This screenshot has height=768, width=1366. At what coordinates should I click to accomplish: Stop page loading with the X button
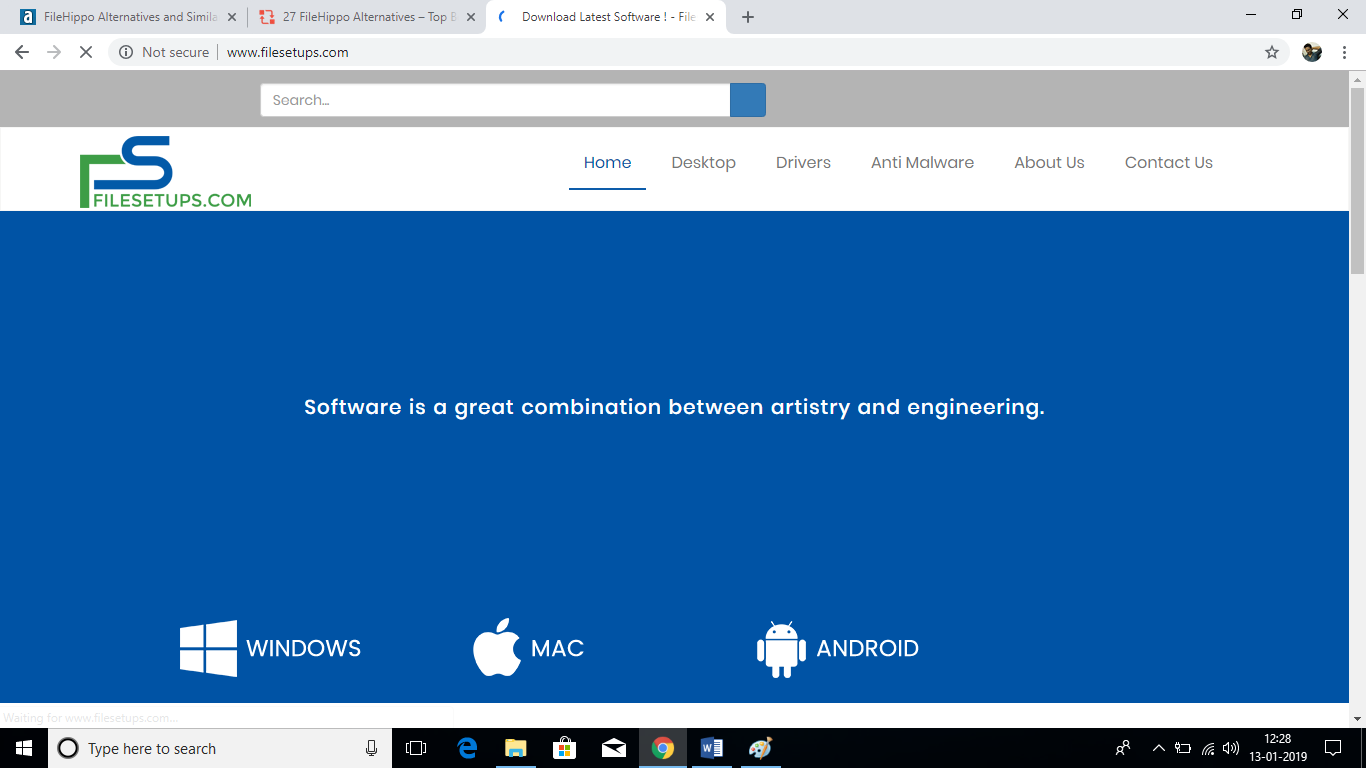tap(86, 52)
